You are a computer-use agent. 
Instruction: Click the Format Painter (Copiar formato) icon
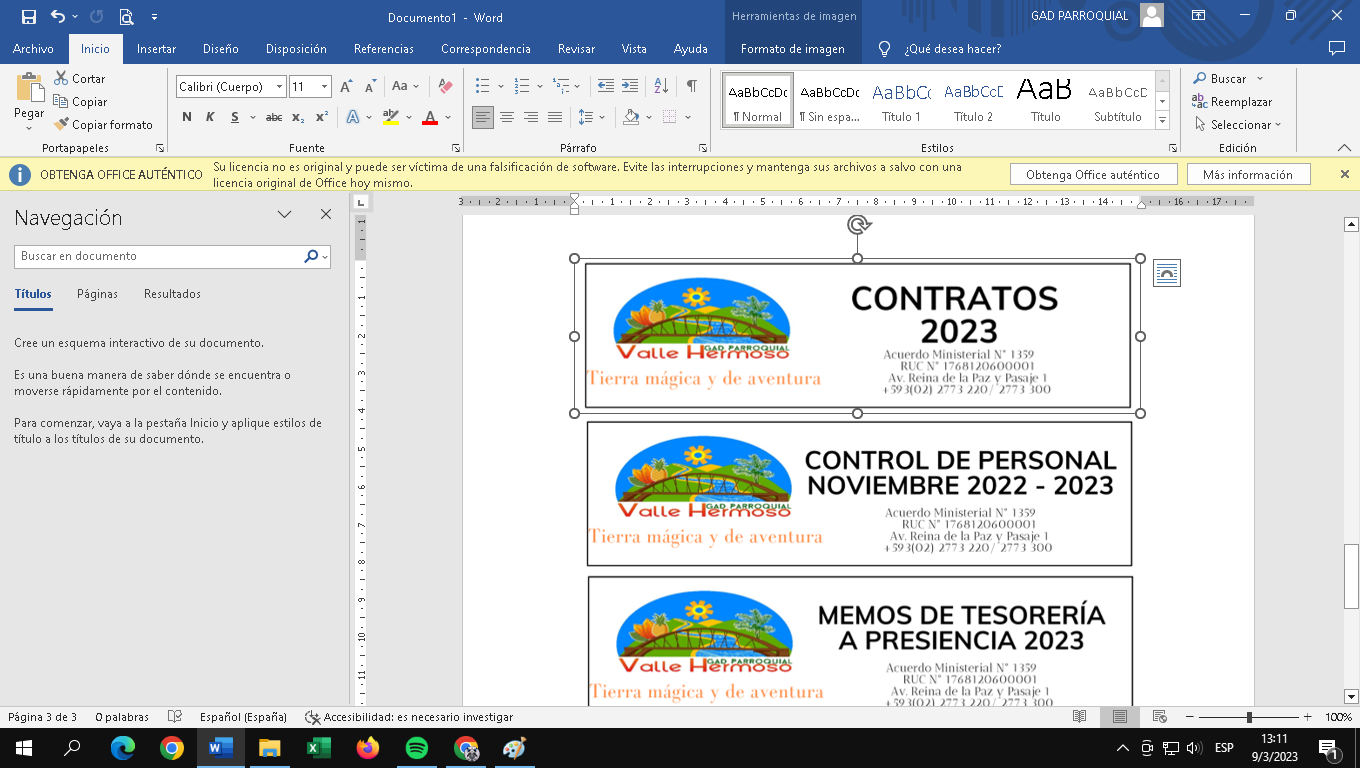click(x=62, y=125)
